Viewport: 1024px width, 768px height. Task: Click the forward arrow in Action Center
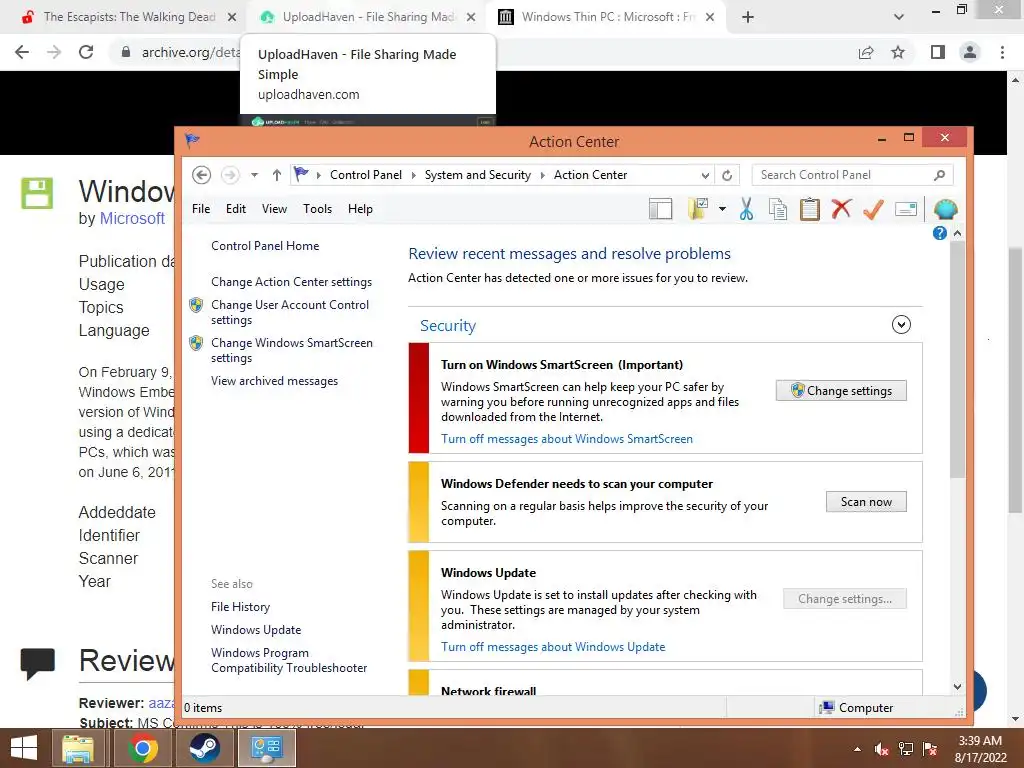pos(229,175)
